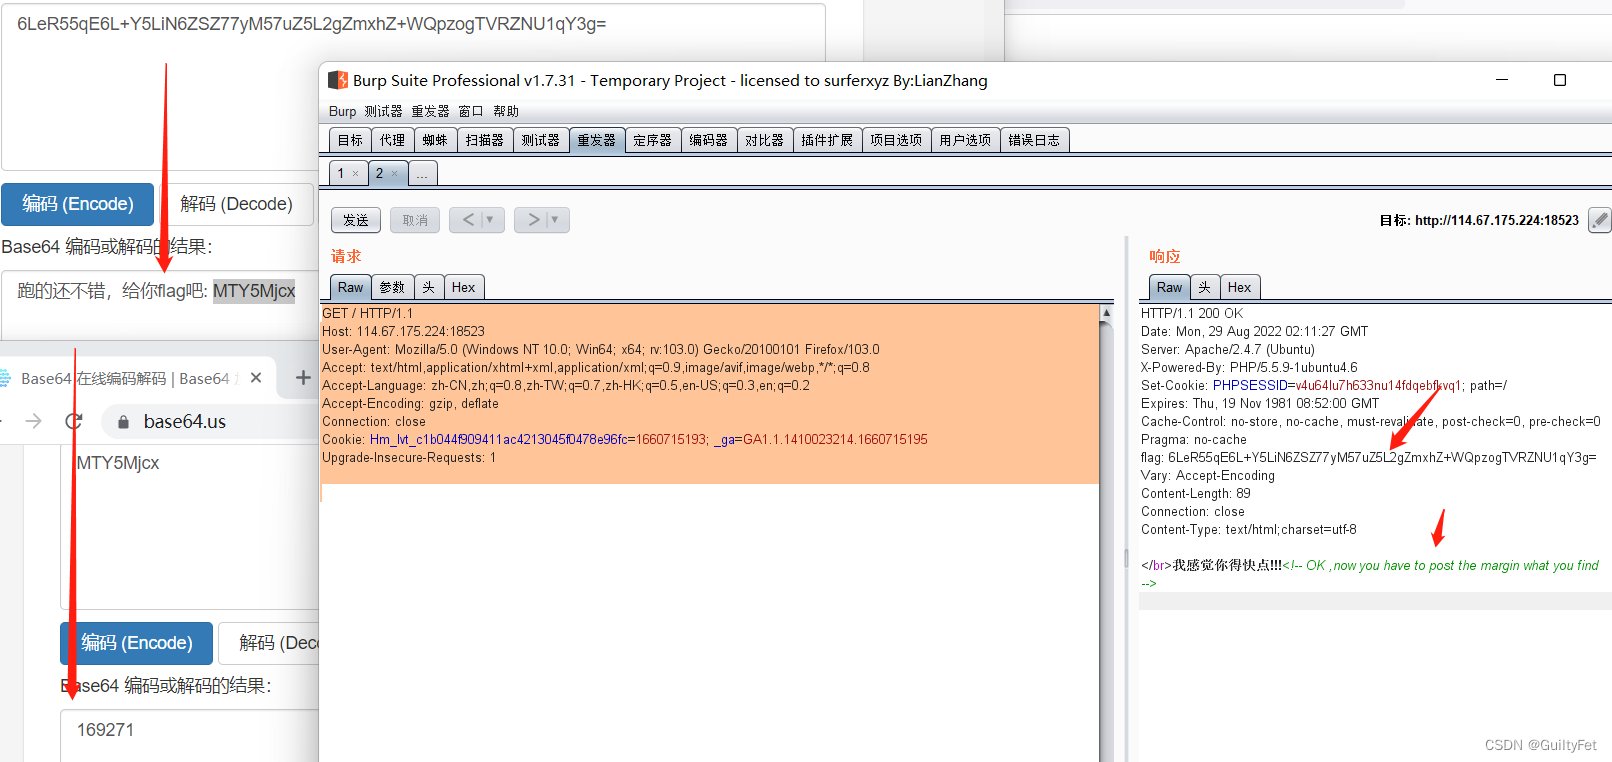The image size is (1612, 762).
Task: Minimize the Burp Suite window
Action: pos(1502,80)
